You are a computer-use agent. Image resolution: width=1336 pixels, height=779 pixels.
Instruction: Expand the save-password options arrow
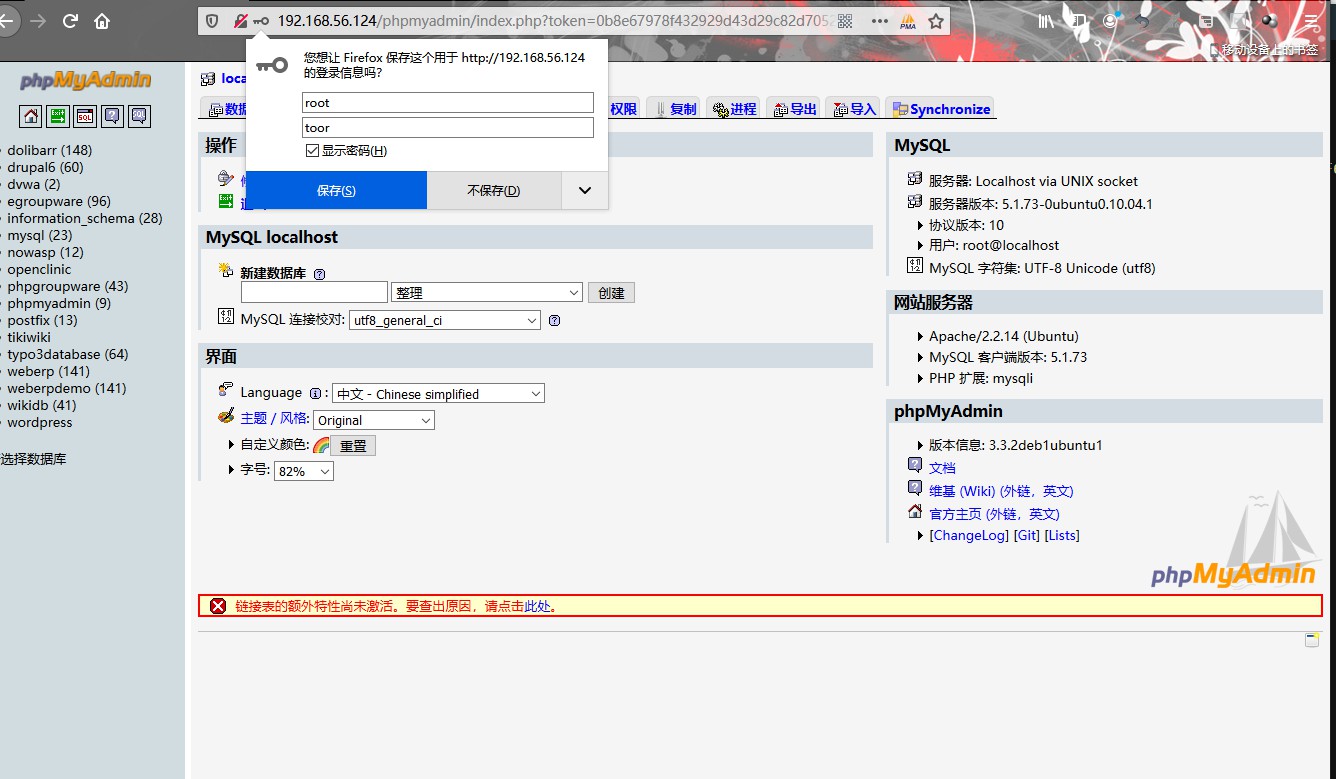[x=585, y=190]
